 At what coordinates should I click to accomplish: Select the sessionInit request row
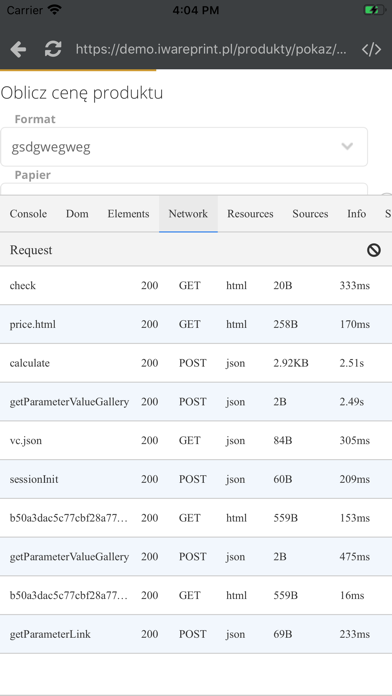196,479
